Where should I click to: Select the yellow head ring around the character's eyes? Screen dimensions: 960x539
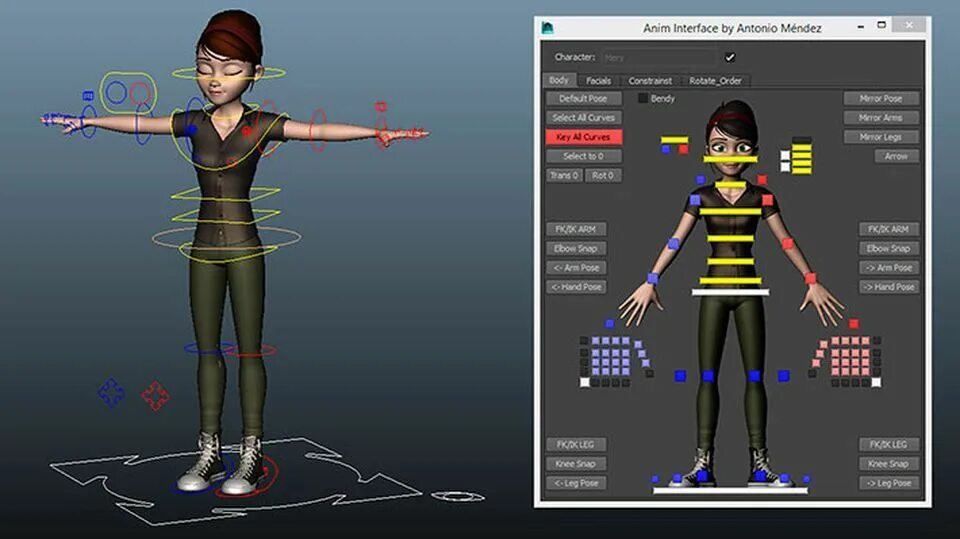coord(229,74)
